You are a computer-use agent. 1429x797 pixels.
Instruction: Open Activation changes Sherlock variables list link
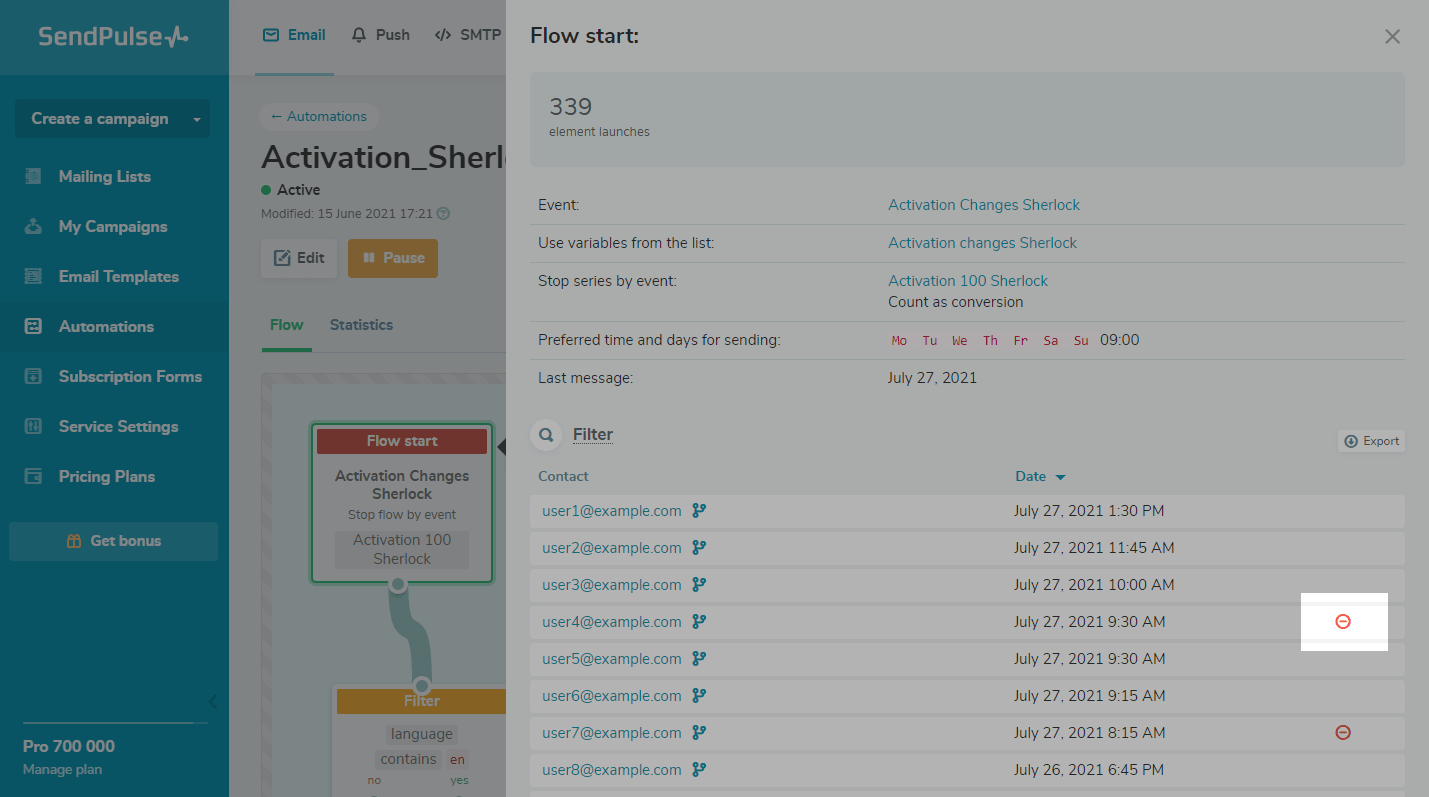pos(983,243)
